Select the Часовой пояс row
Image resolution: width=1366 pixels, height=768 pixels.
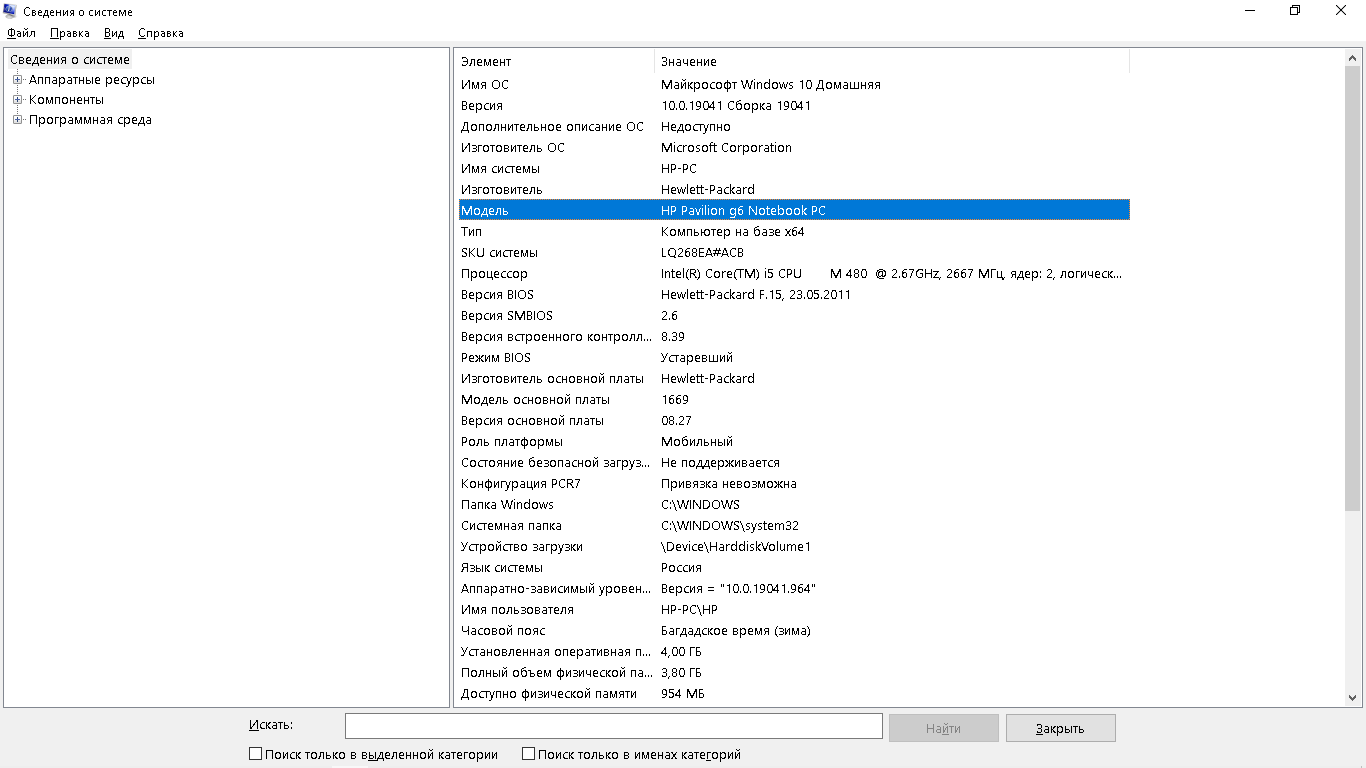pos(794,631)
